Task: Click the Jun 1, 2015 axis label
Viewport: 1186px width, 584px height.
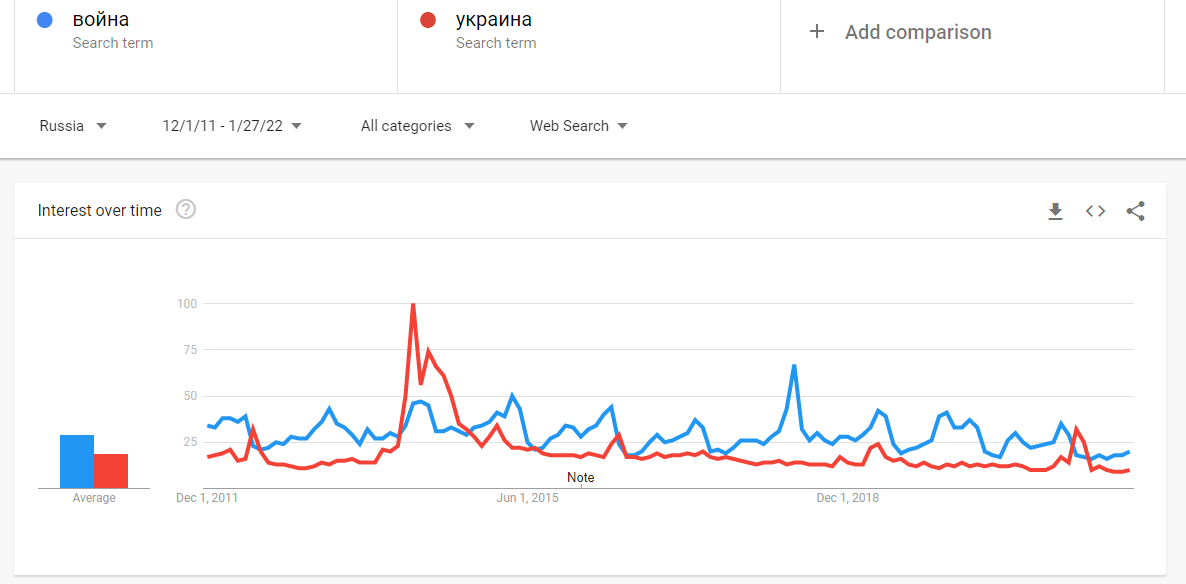Action: (x=528, y=498)
